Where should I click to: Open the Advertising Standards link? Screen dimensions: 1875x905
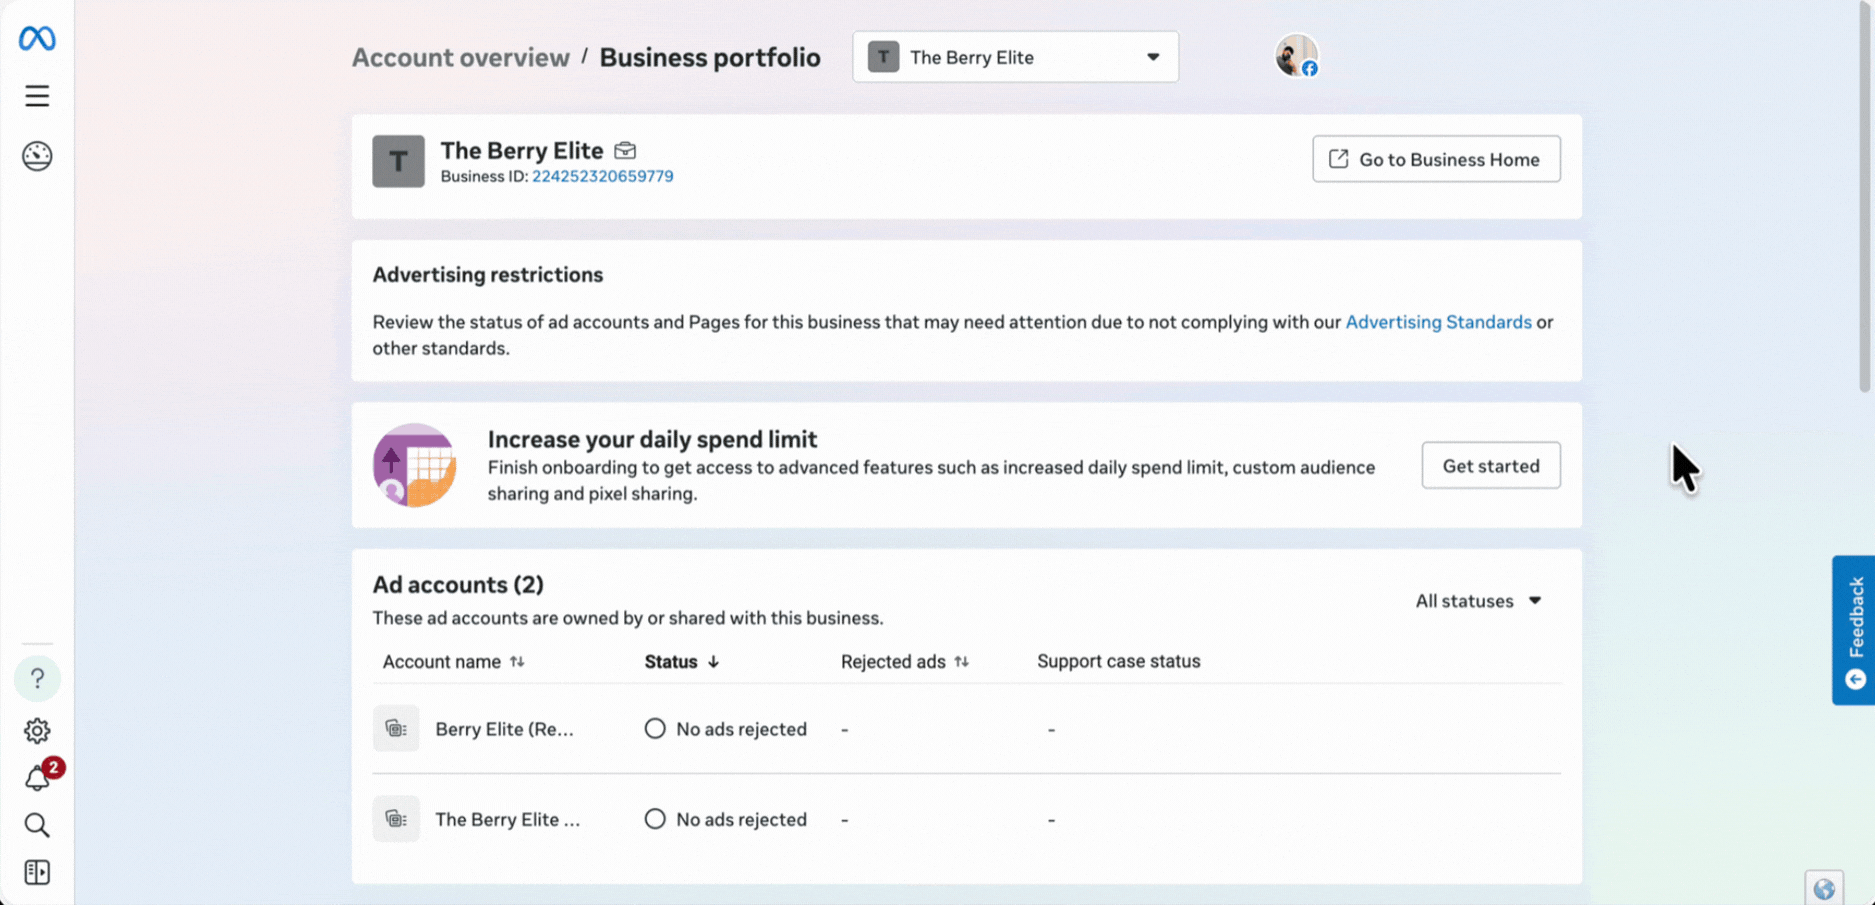1438,322
